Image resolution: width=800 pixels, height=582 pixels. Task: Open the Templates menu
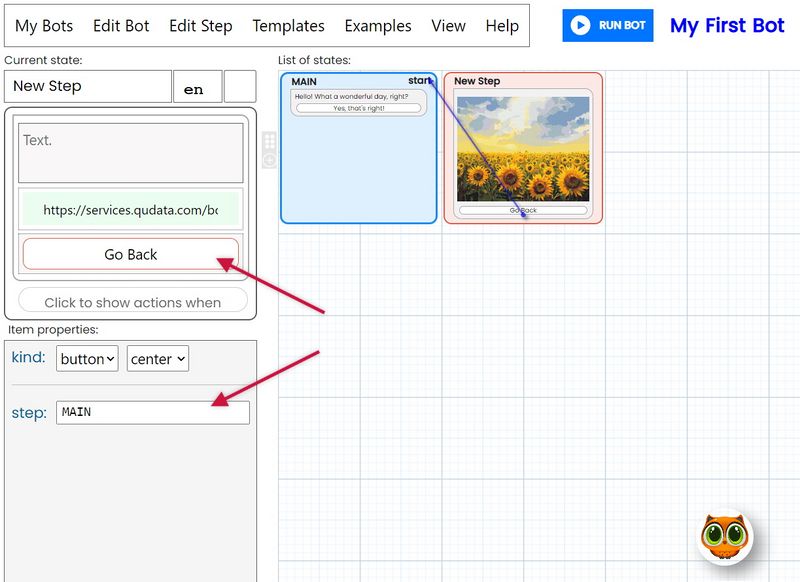288,26
